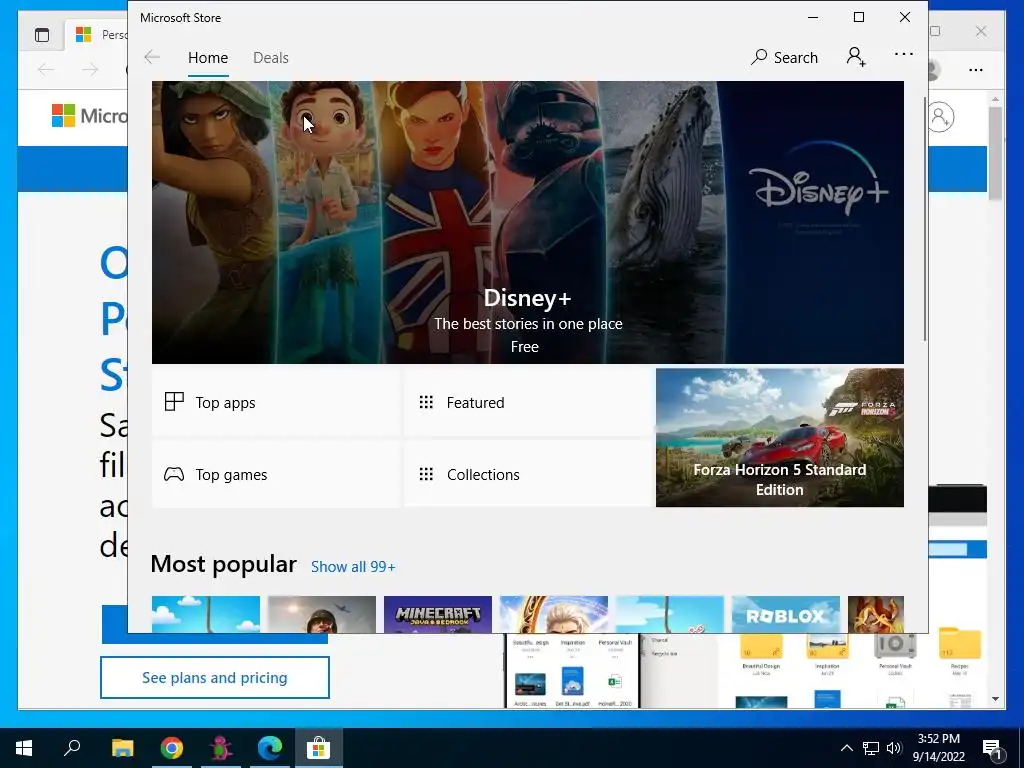Open the purple bug app on taskbar
The image size is (1024, 768).
(x=221, y=748)
